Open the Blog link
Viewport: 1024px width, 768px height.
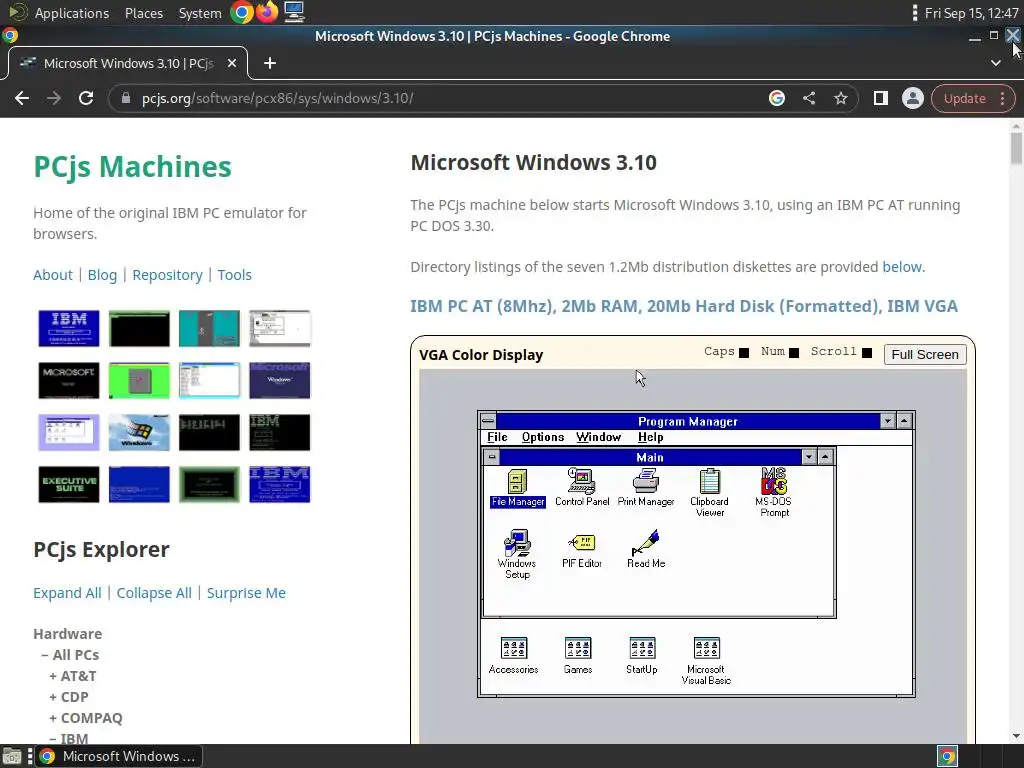click(103, 274)
